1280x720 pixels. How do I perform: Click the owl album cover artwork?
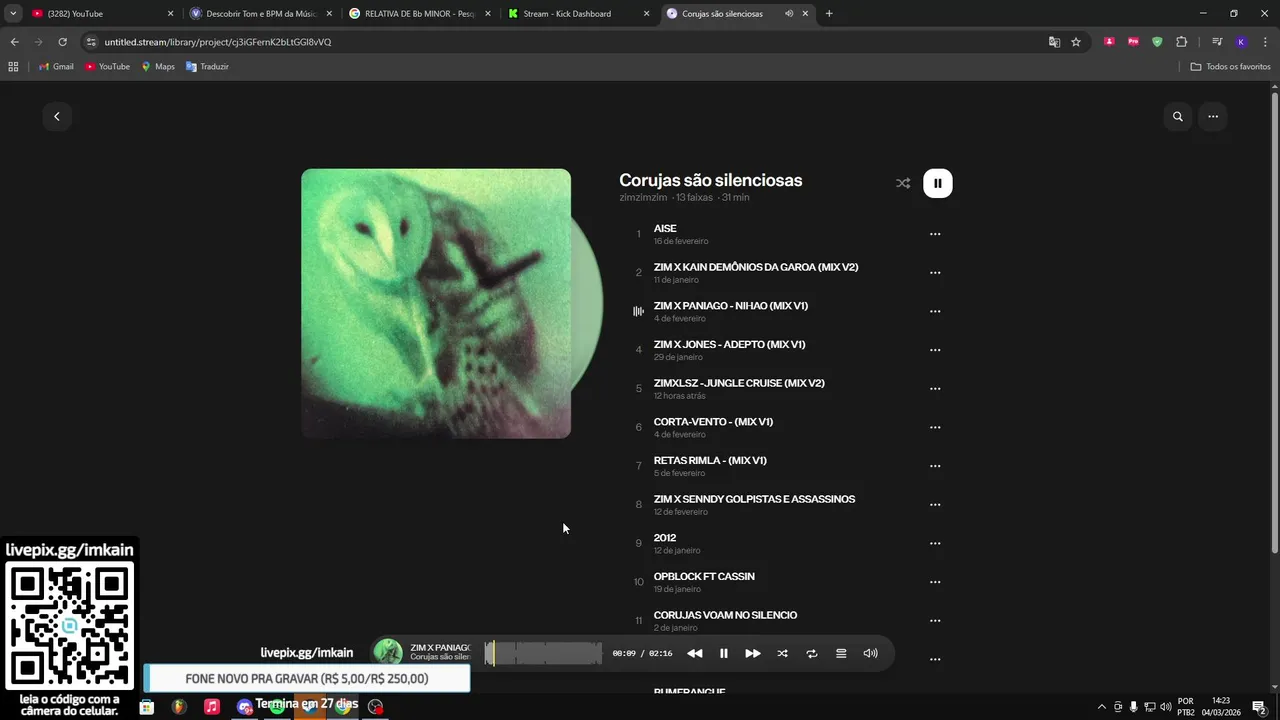(x=436, y=304)
